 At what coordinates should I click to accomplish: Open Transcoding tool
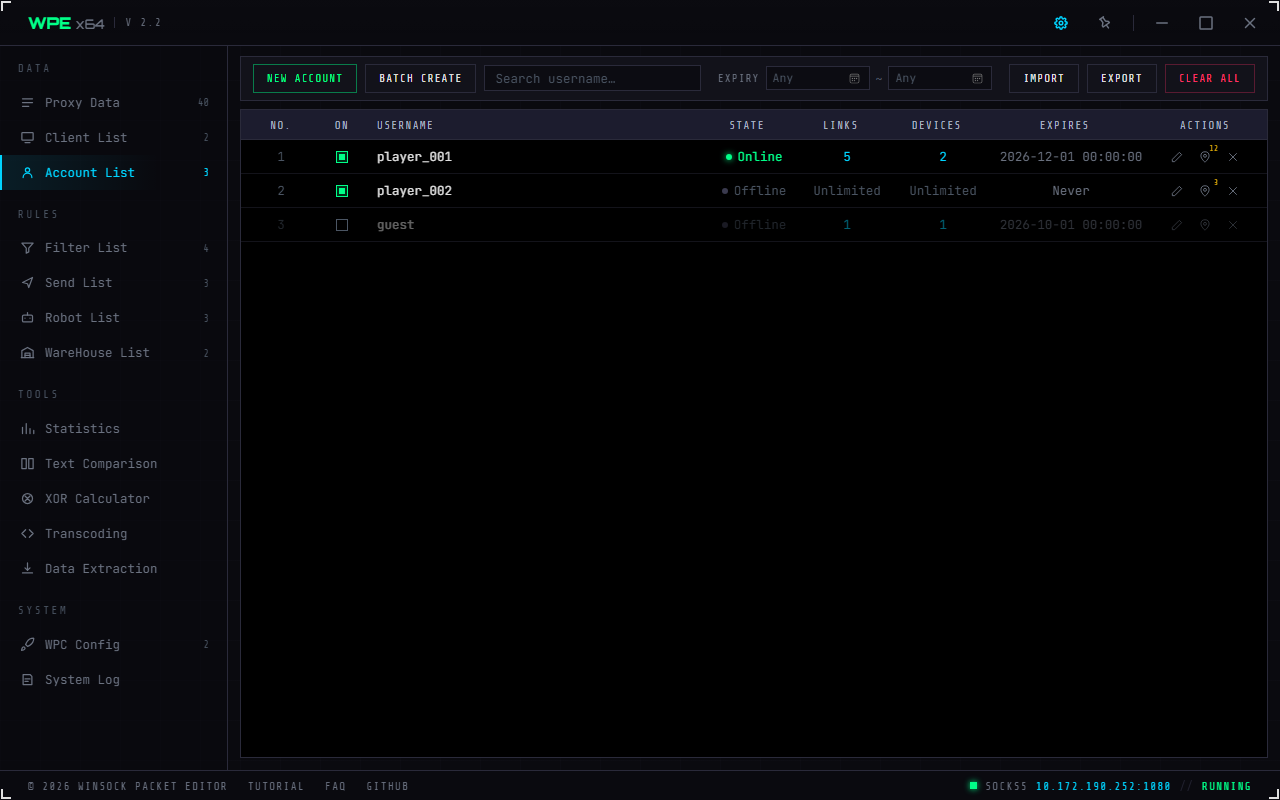114,534
